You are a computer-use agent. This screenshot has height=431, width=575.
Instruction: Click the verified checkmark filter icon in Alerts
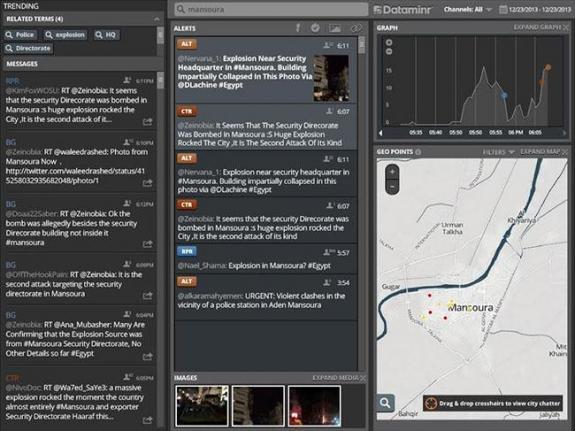point(315,28)
